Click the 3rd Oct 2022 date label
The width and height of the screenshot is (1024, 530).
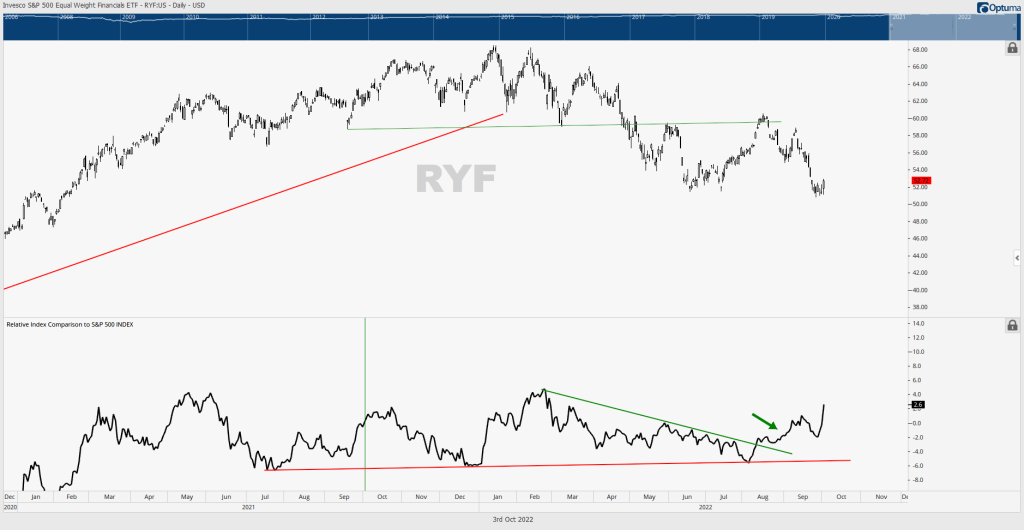511,520
